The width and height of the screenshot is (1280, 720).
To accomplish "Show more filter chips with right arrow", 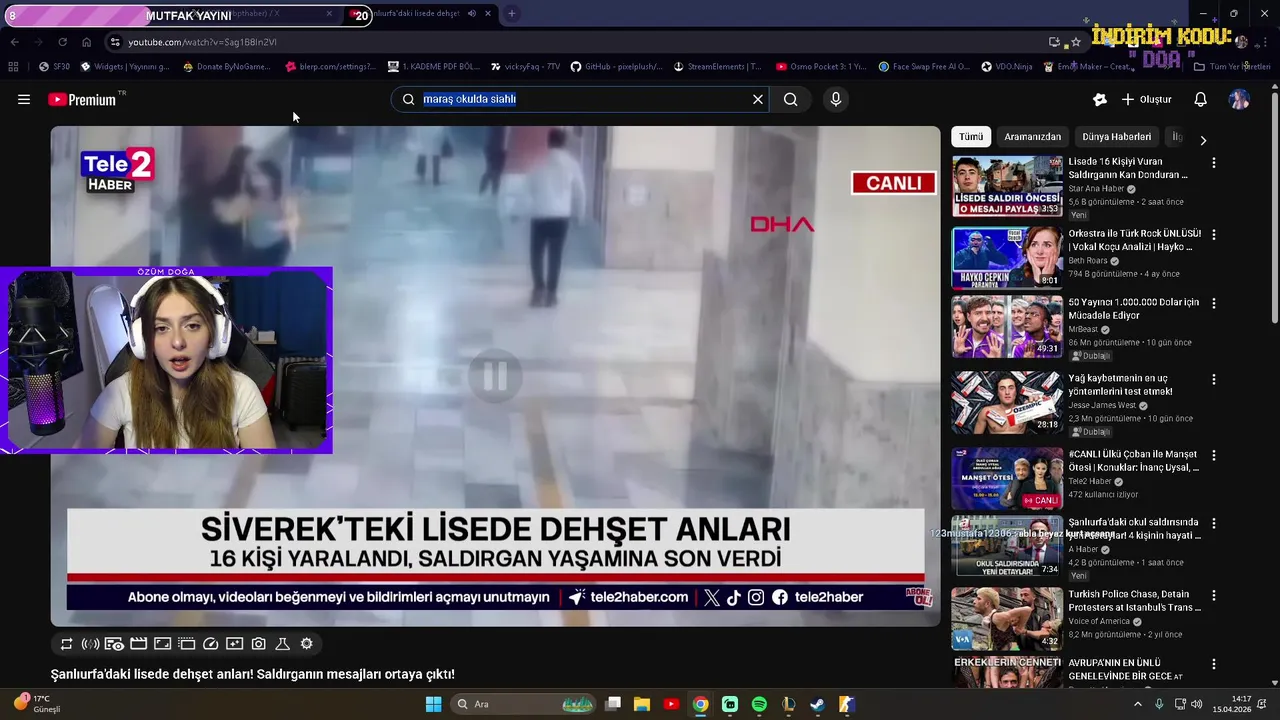I will pyautogui.click(x=1203, y=140).
